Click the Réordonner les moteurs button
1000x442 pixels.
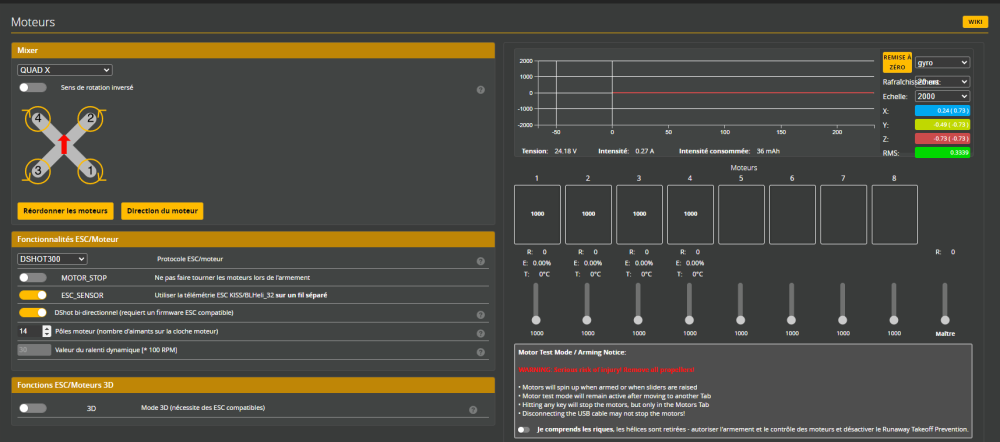pyautogui.click(x=65, y=211)
